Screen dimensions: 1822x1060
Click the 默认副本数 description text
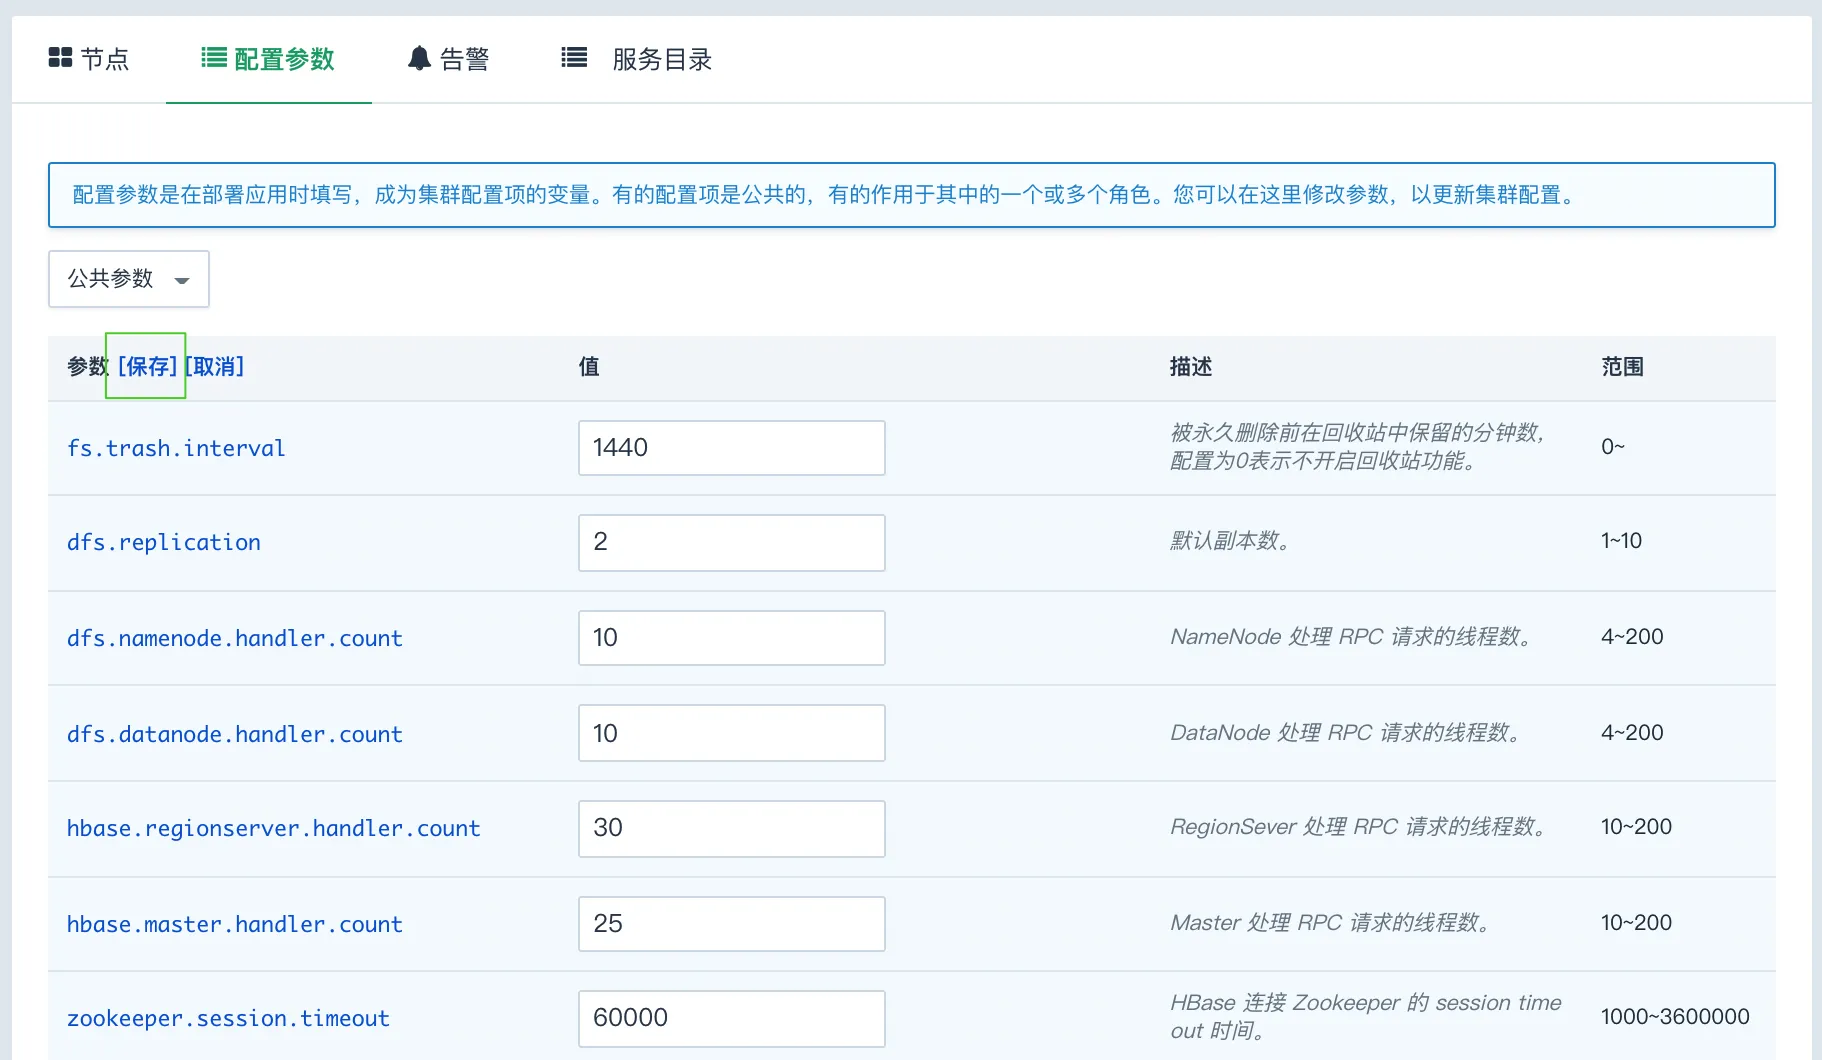(x=1231, y=541)
